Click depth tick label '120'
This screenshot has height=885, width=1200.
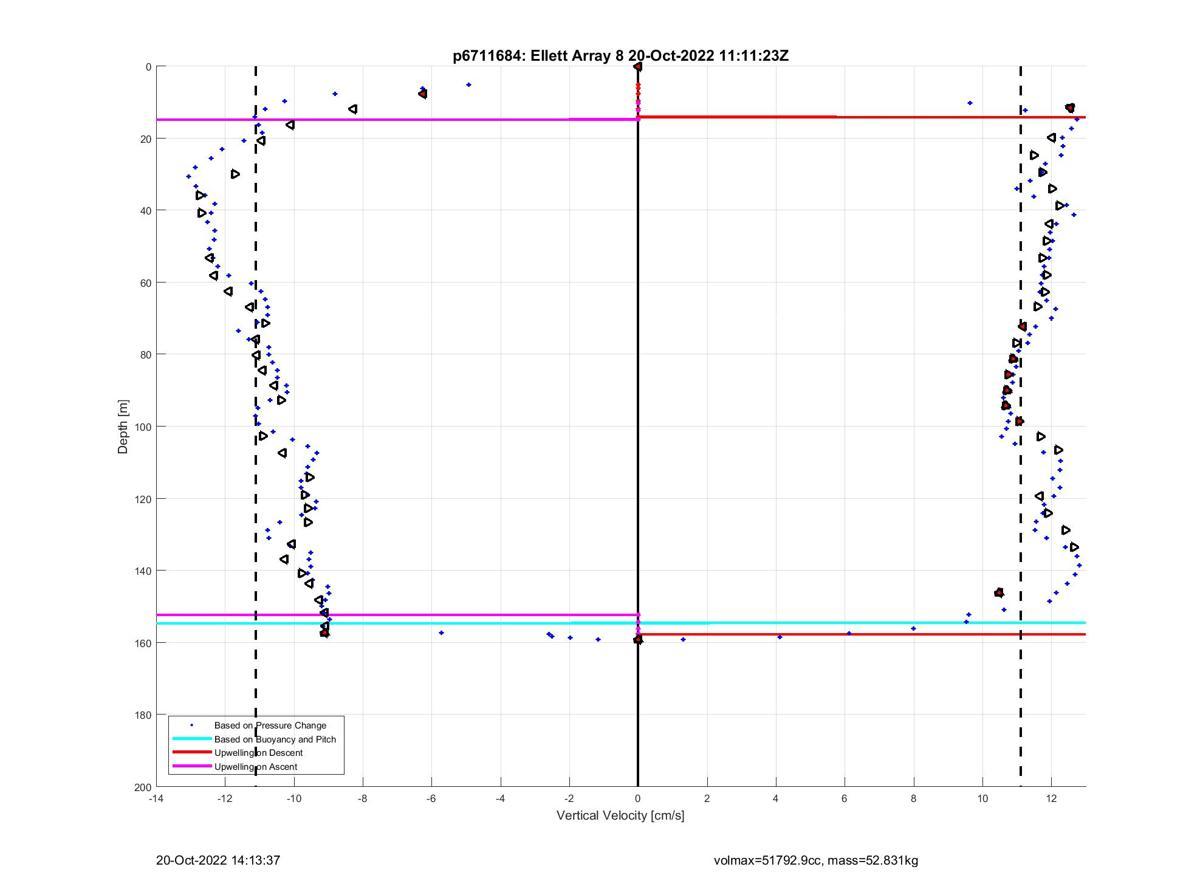point(142,499)
